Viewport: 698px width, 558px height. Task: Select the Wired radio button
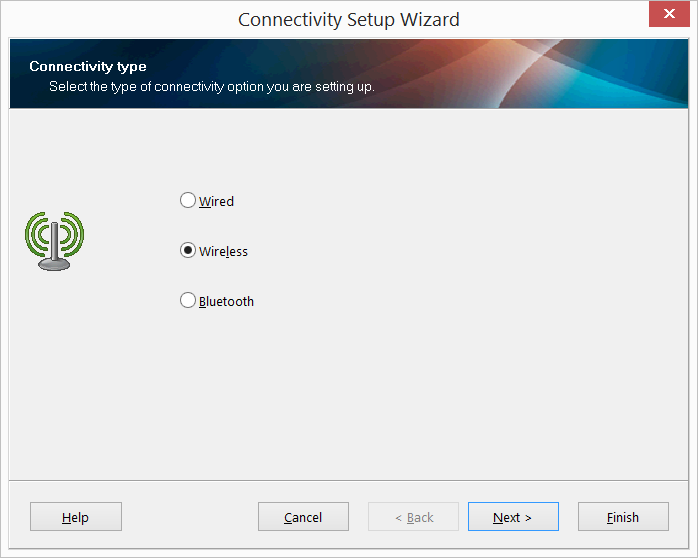click(x=188, y=201)
